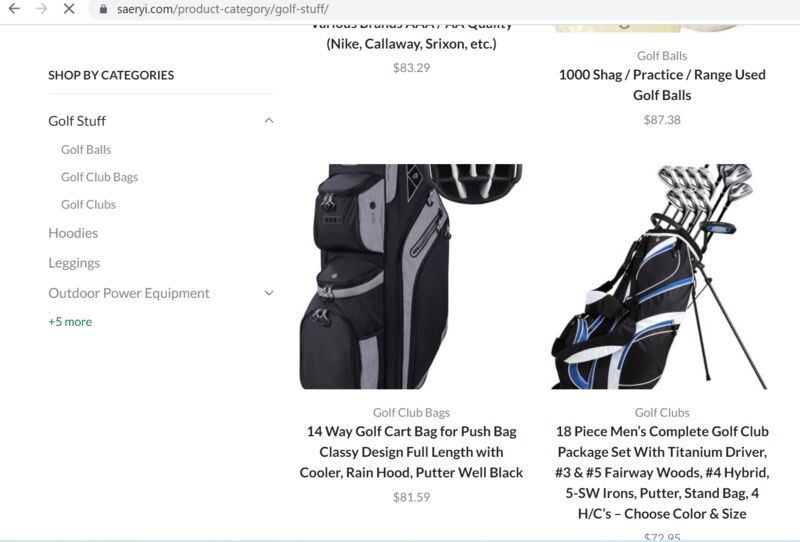Image resolution: width=800 pixels, height=542 pixels.
Task: Expand the Outdoor Power Equipment chevron
Action: [x=269, y=293]
